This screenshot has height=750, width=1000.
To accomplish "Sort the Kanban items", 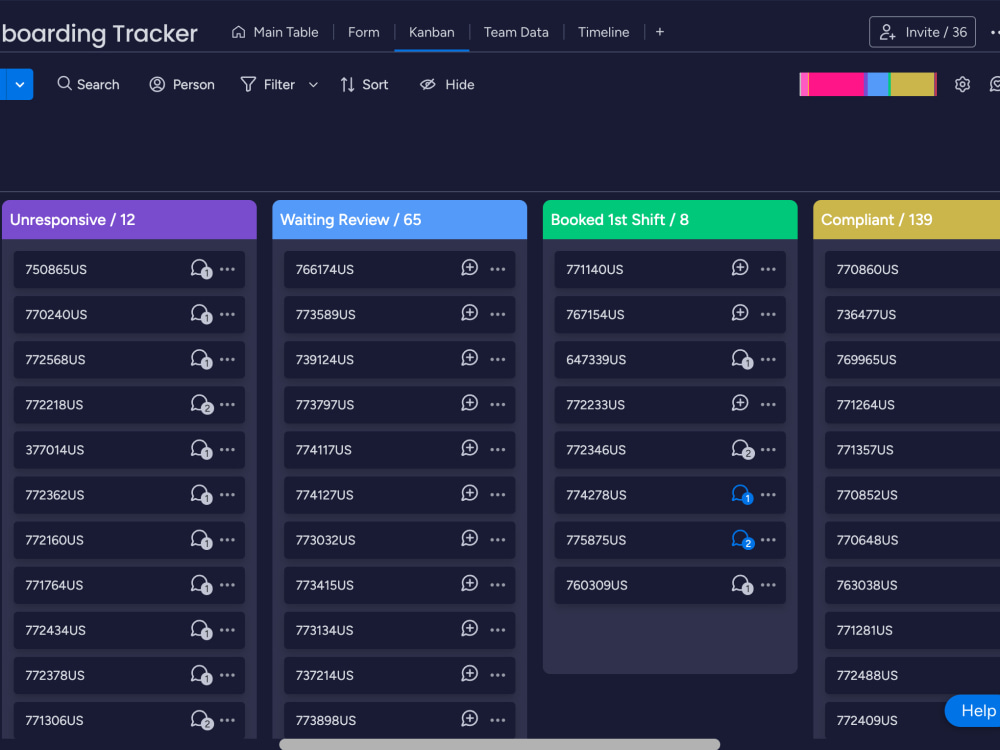I will pyautogui.click(x=364, y=84).
